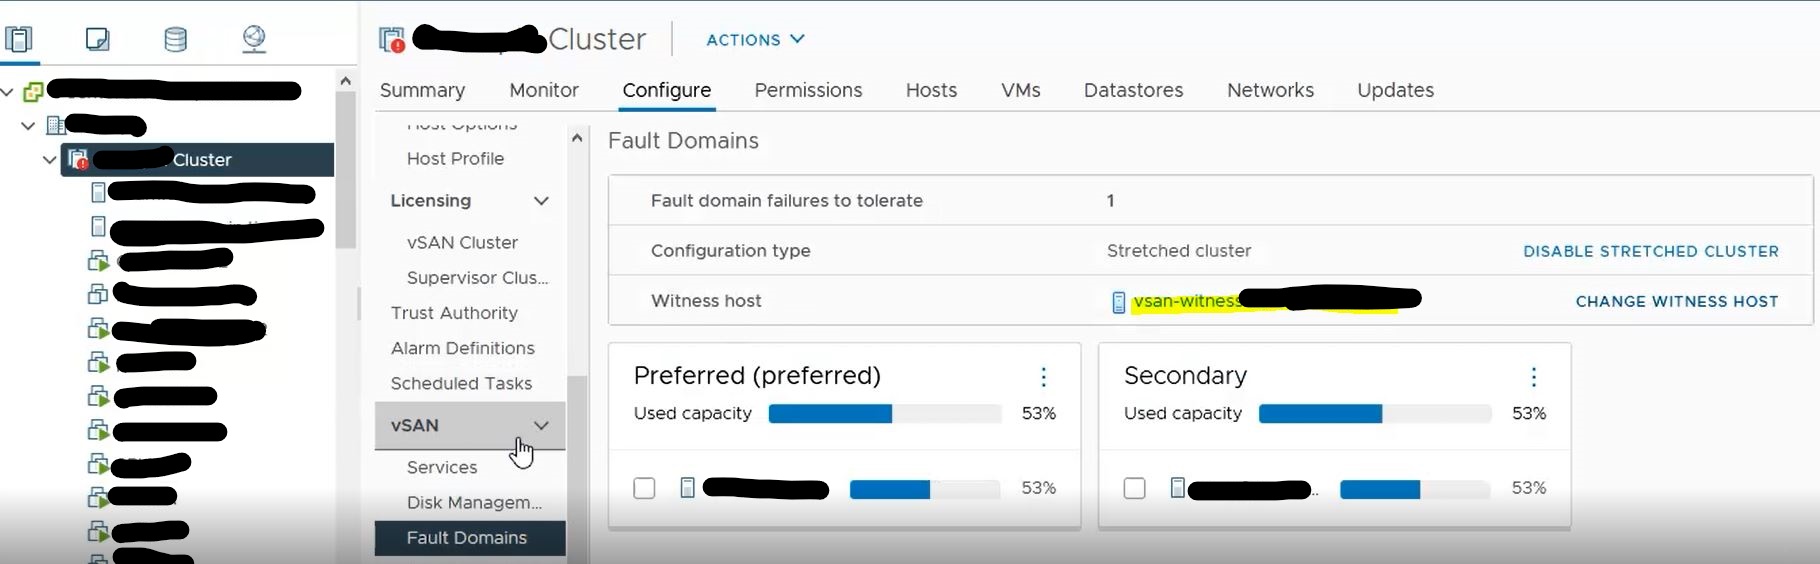Open the VMs and Templates inventory icon
Screen dimensions: 1820x564
click(x=97, y=39)
